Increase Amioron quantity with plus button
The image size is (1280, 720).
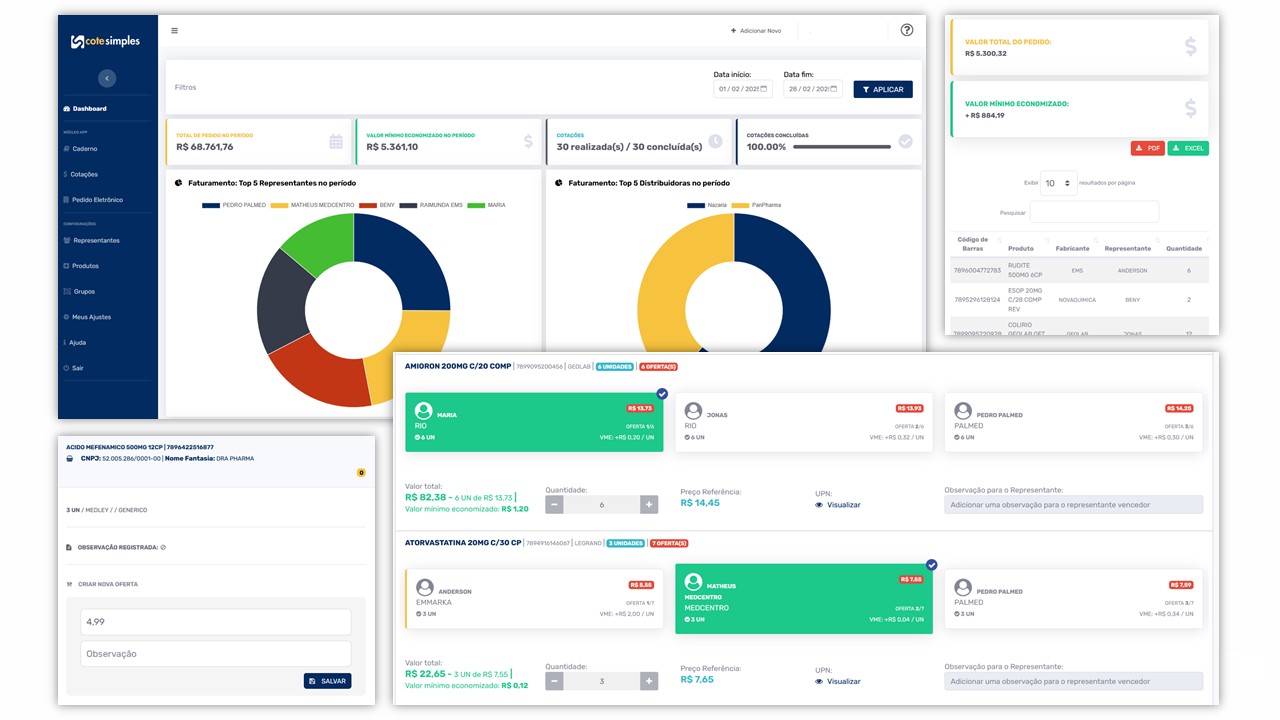click(648, 505)
